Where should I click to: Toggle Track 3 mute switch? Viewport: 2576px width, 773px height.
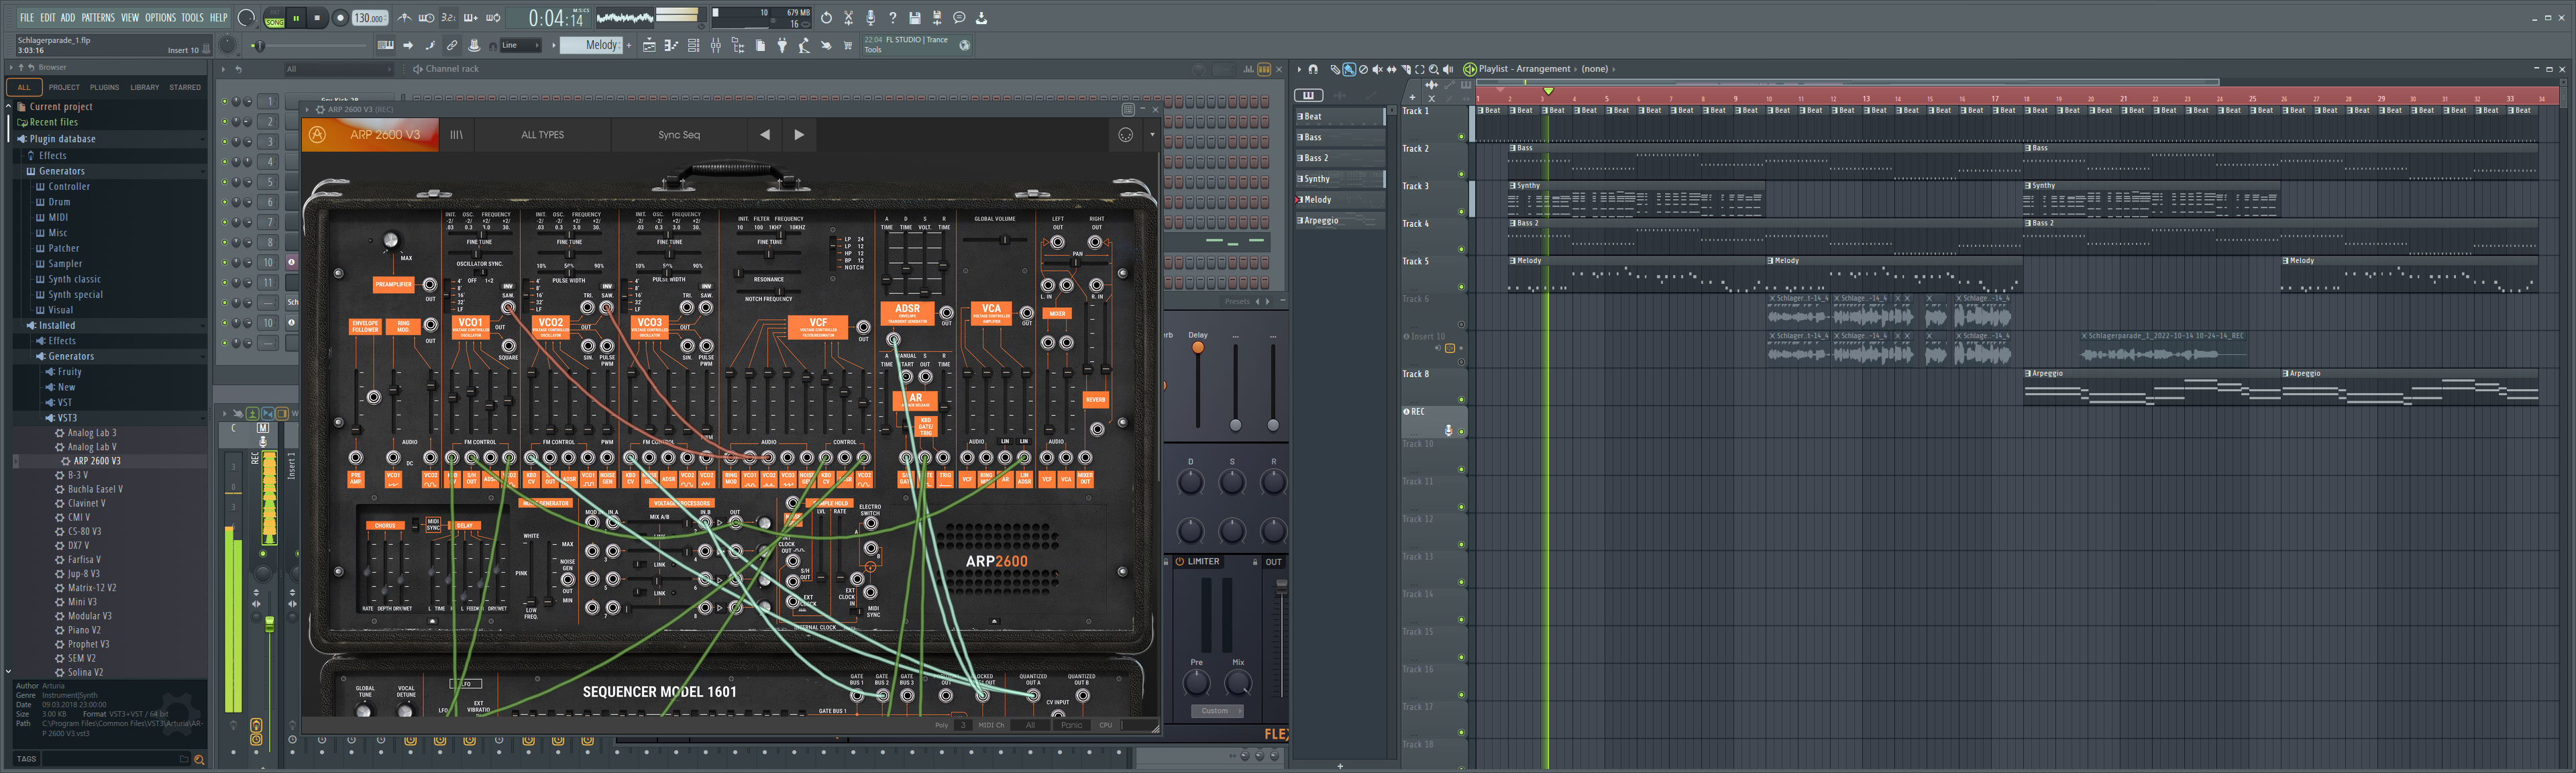tap(1461, 211)
